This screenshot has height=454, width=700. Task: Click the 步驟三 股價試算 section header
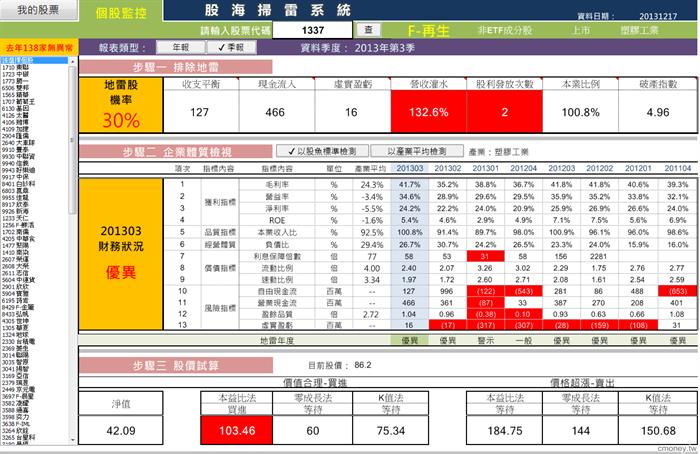[175, 366]
